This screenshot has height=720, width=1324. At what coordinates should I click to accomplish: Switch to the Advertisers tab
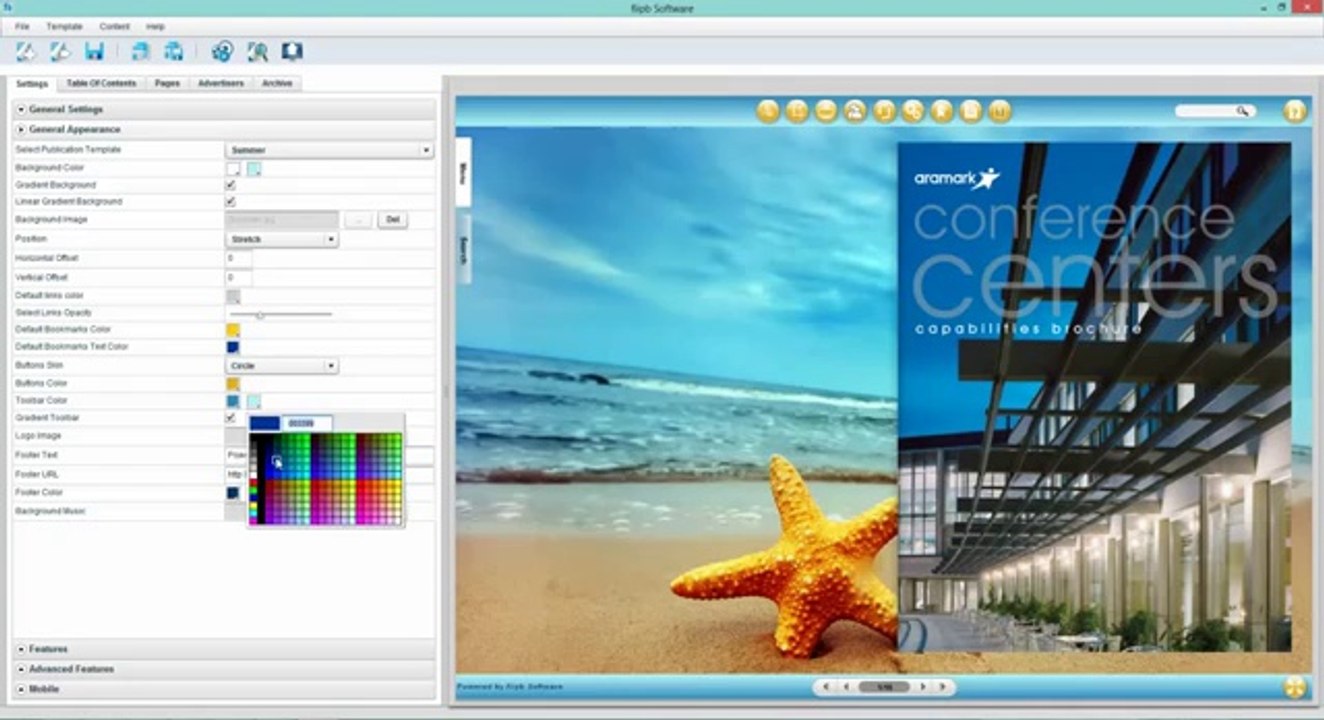coord(220,83)
